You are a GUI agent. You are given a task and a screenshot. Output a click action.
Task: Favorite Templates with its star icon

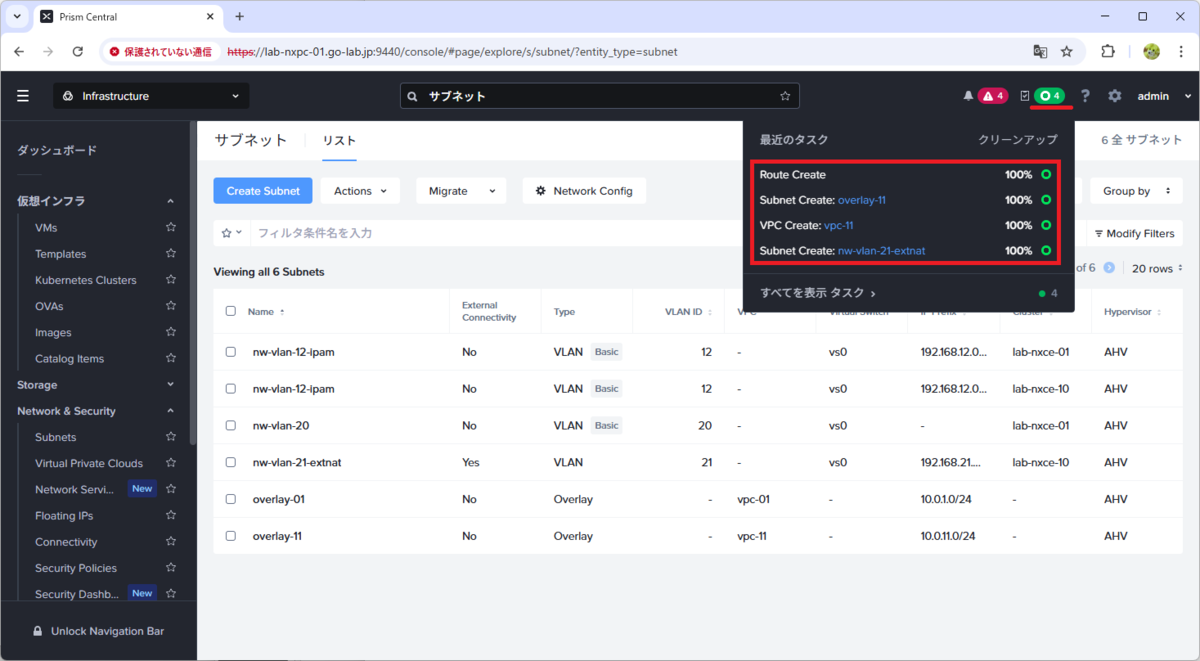click(x=171, y=254)
